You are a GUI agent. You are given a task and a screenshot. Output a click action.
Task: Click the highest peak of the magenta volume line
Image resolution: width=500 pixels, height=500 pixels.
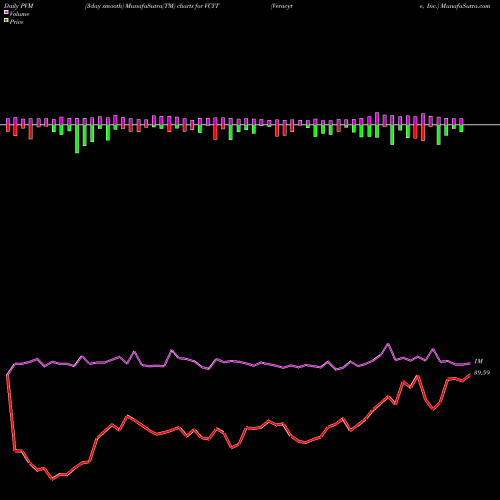click(388, 344)
